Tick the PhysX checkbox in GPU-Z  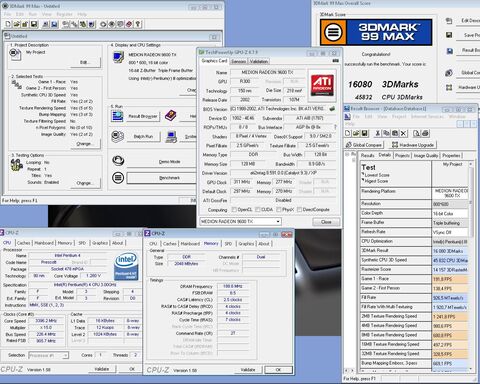[278, 209]
